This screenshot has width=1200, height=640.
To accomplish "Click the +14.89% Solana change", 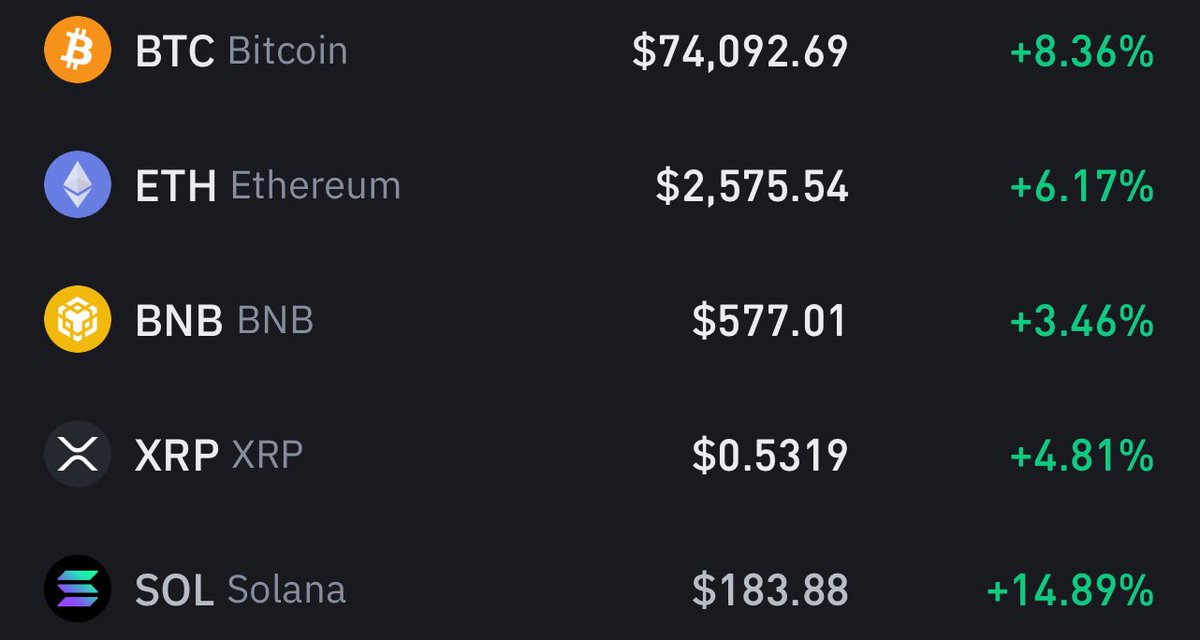I will pyautogui.click(x=1070, y=590).
